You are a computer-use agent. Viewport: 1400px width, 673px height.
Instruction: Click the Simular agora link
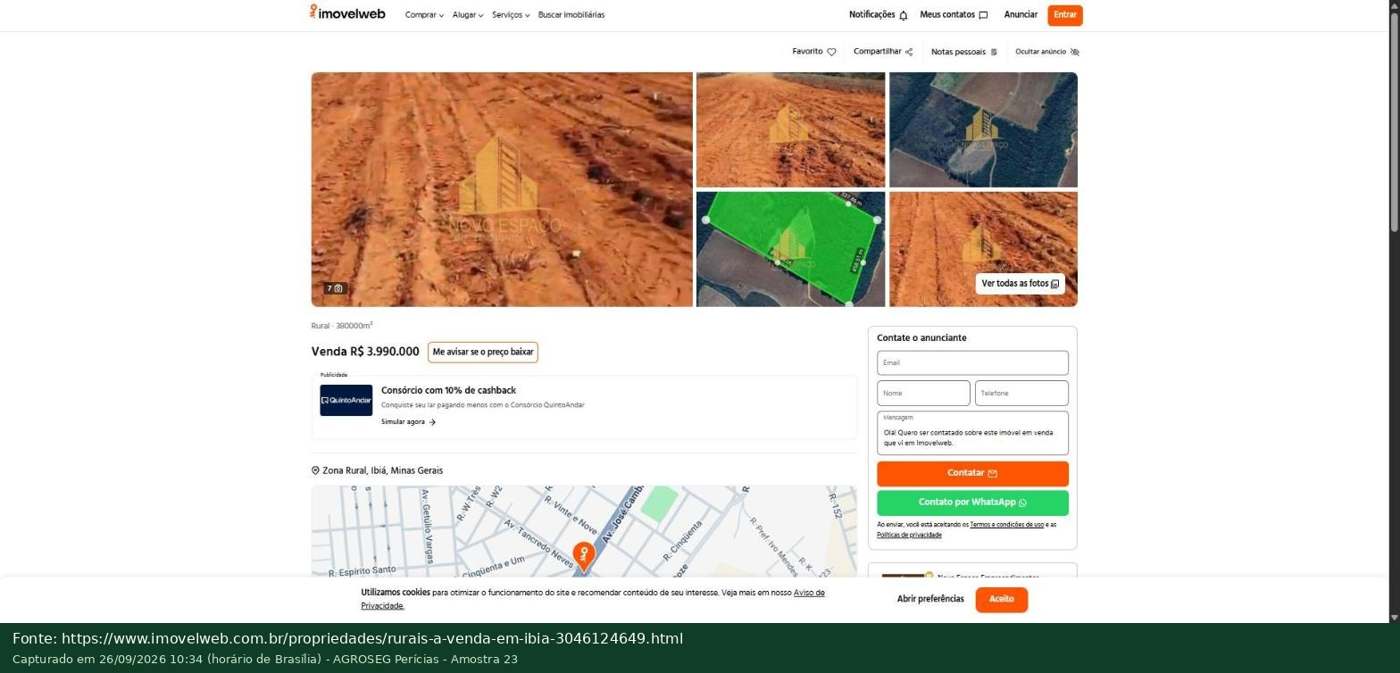[x=408, y=422]
